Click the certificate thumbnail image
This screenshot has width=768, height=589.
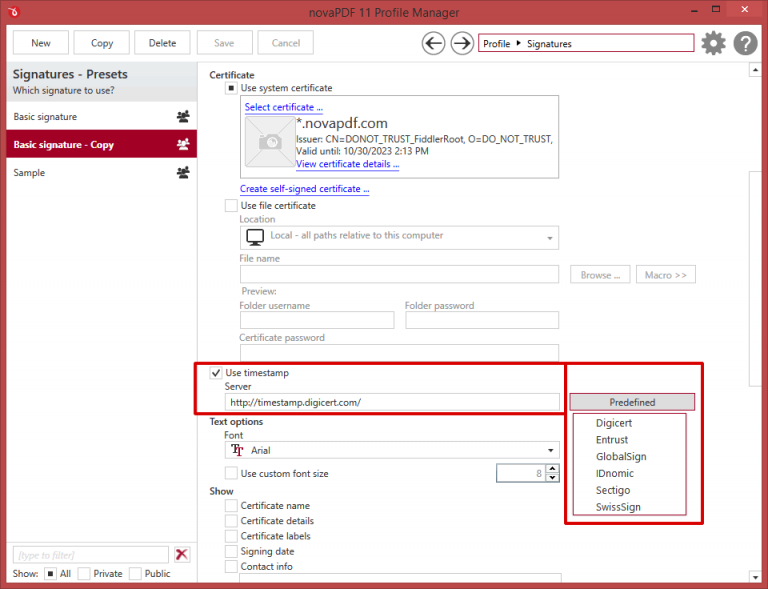coord(270,141)
